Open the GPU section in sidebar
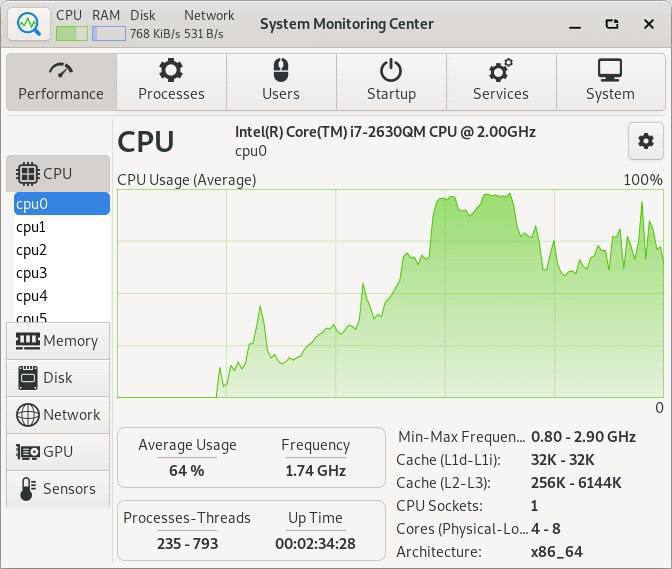The height and width of the screenshot is (569, 672). tap(58, 452)
